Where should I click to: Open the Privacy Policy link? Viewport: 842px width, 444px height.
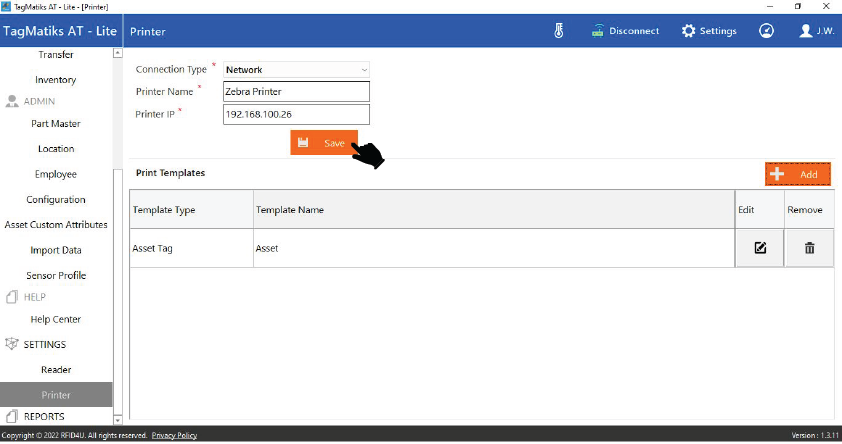pyautogui.click(x=174, y=436)
